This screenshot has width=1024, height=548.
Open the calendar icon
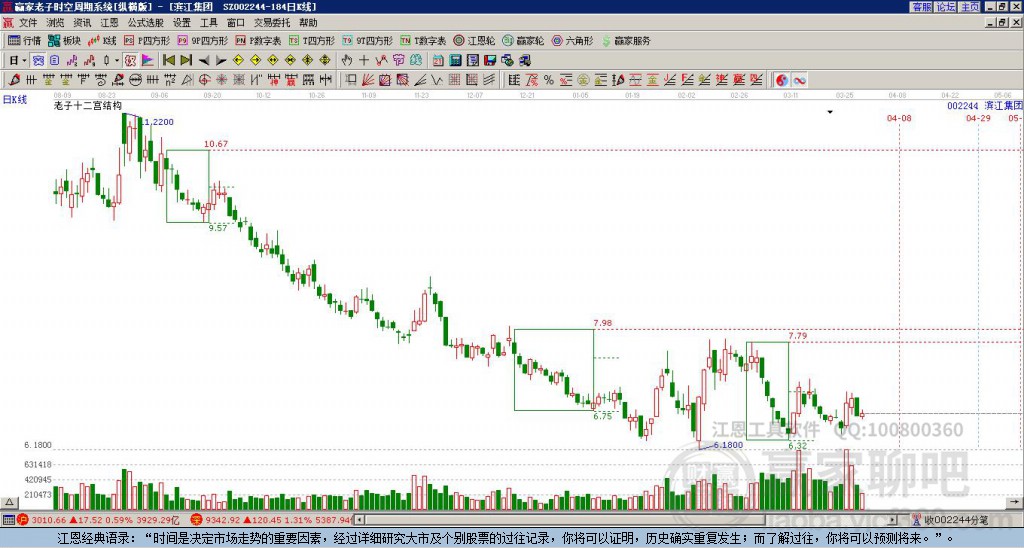tap(438, 61)
